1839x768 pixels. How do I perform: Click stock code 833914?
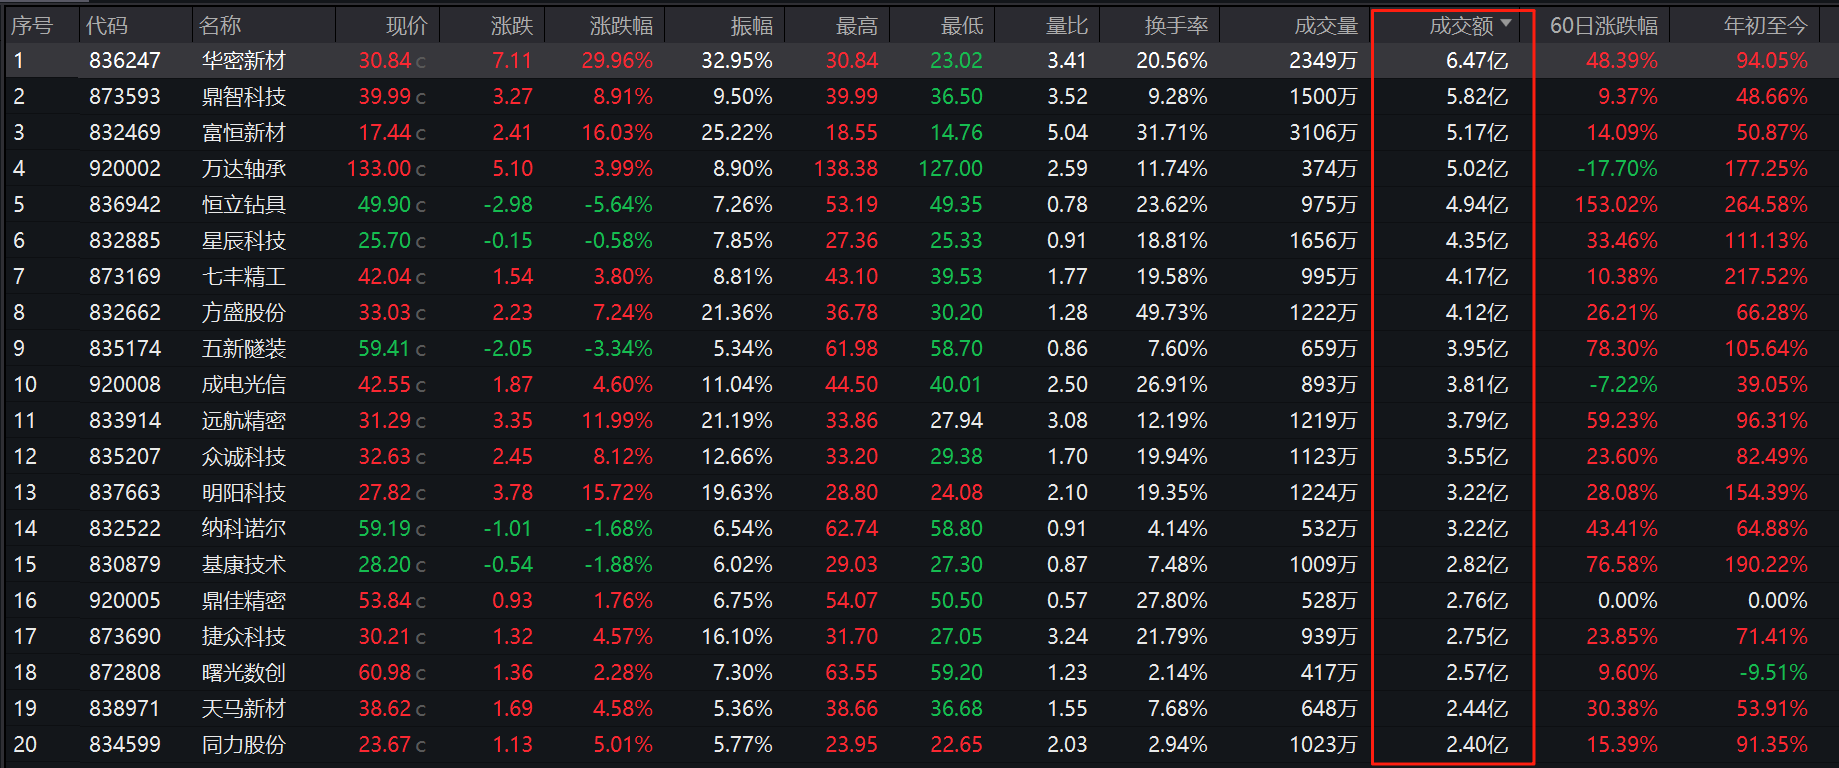click(125, 421)
